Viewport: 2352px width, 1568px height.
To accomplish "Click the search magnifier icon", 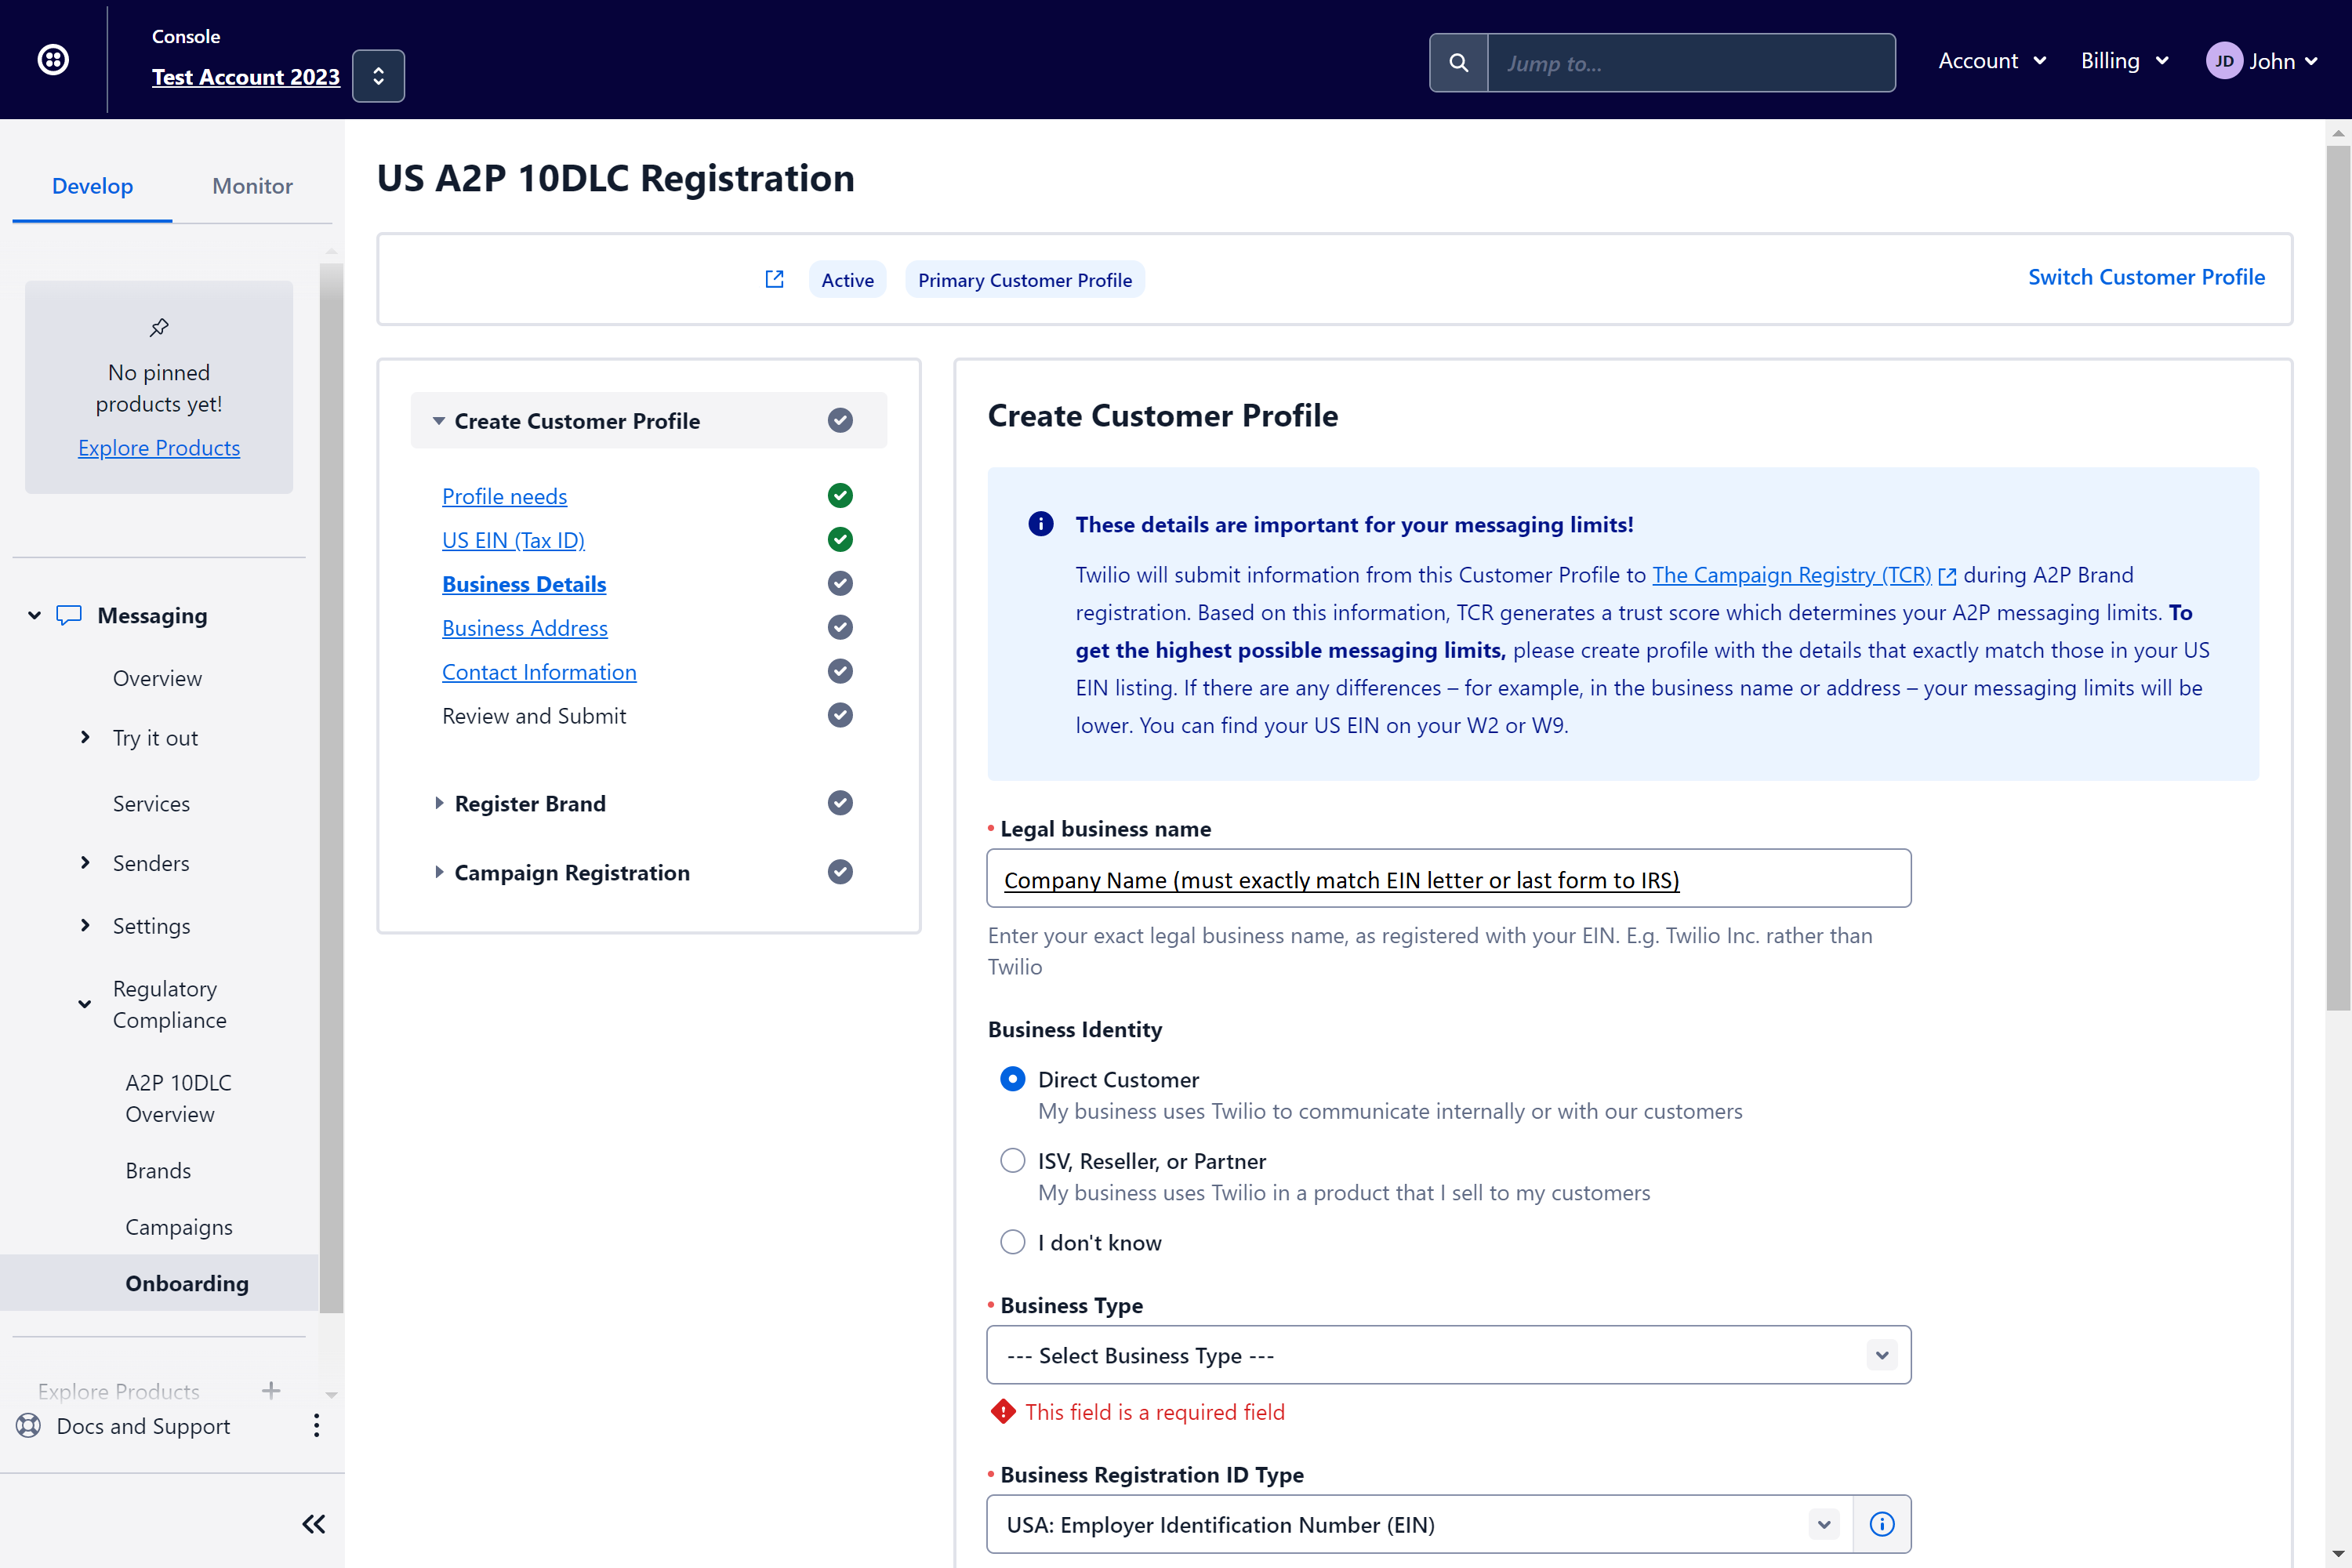I will (x=1458, y=63).
